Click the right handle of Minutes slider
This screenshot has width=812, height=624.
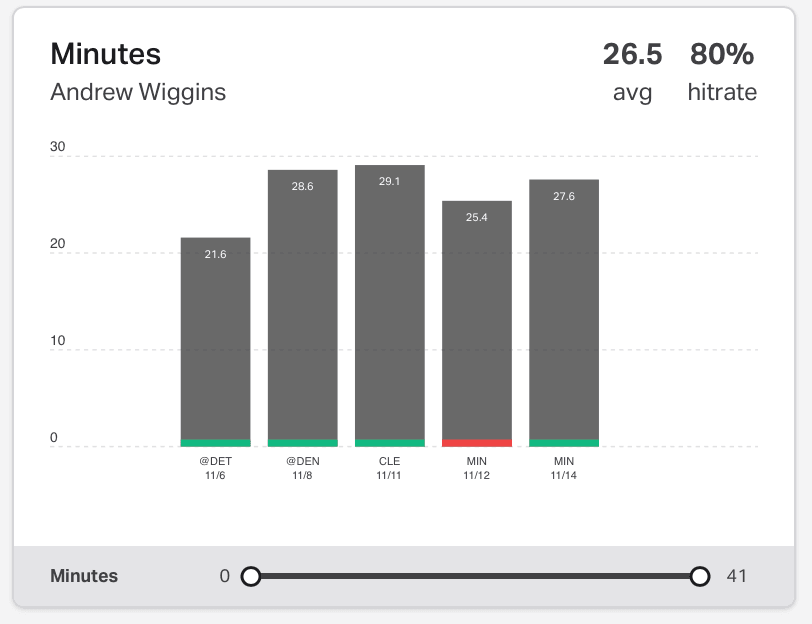point(700,576)
